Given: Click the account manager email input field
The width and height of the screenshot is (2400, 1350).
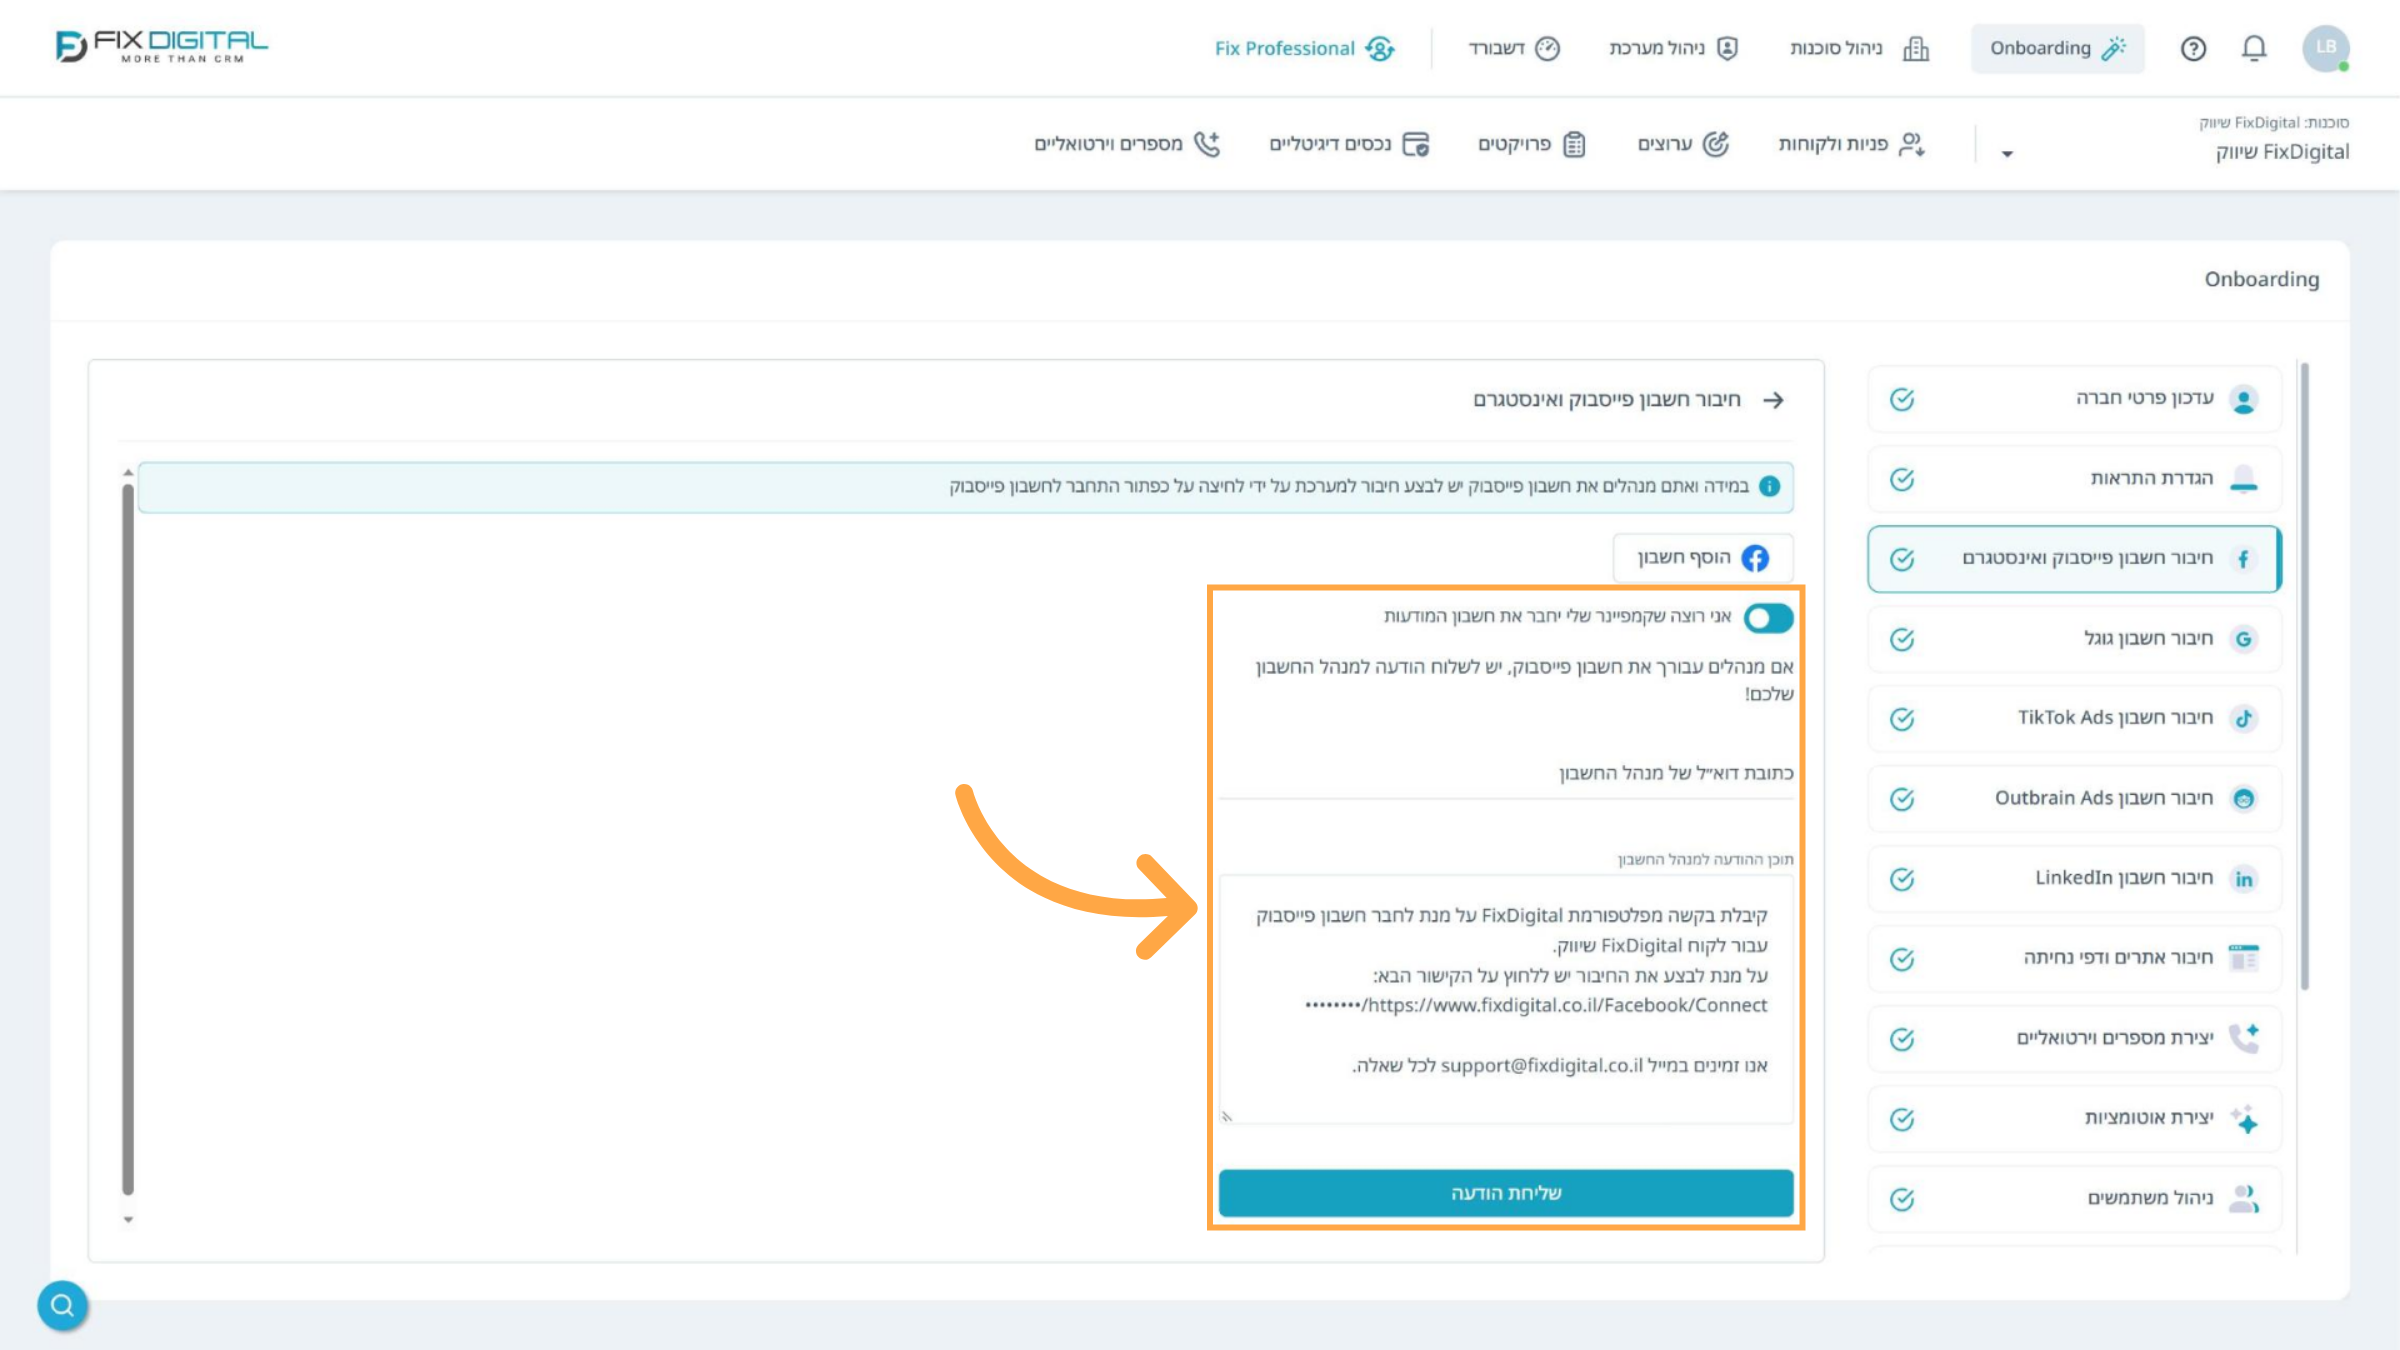Looking at the screenshot, I should tap(1506, 773).
